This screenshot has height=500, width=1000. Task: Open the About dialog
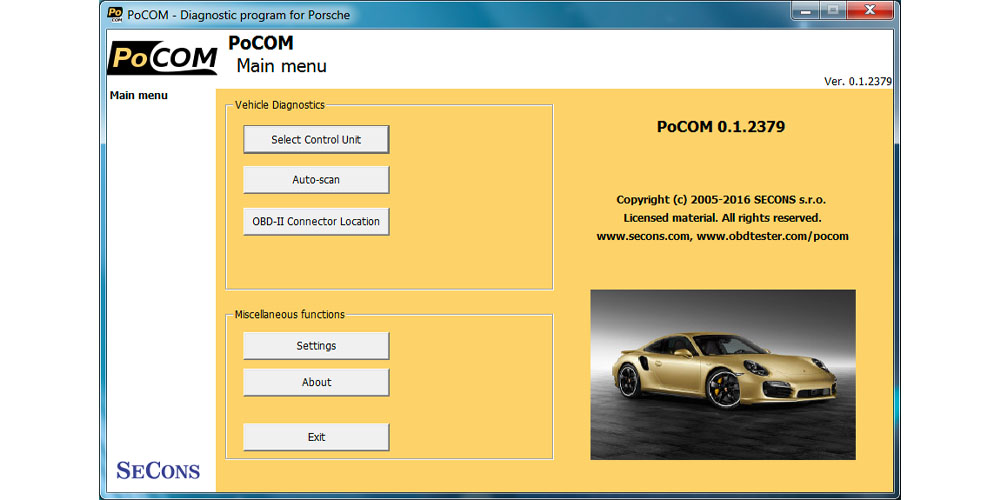click(316, 383)
